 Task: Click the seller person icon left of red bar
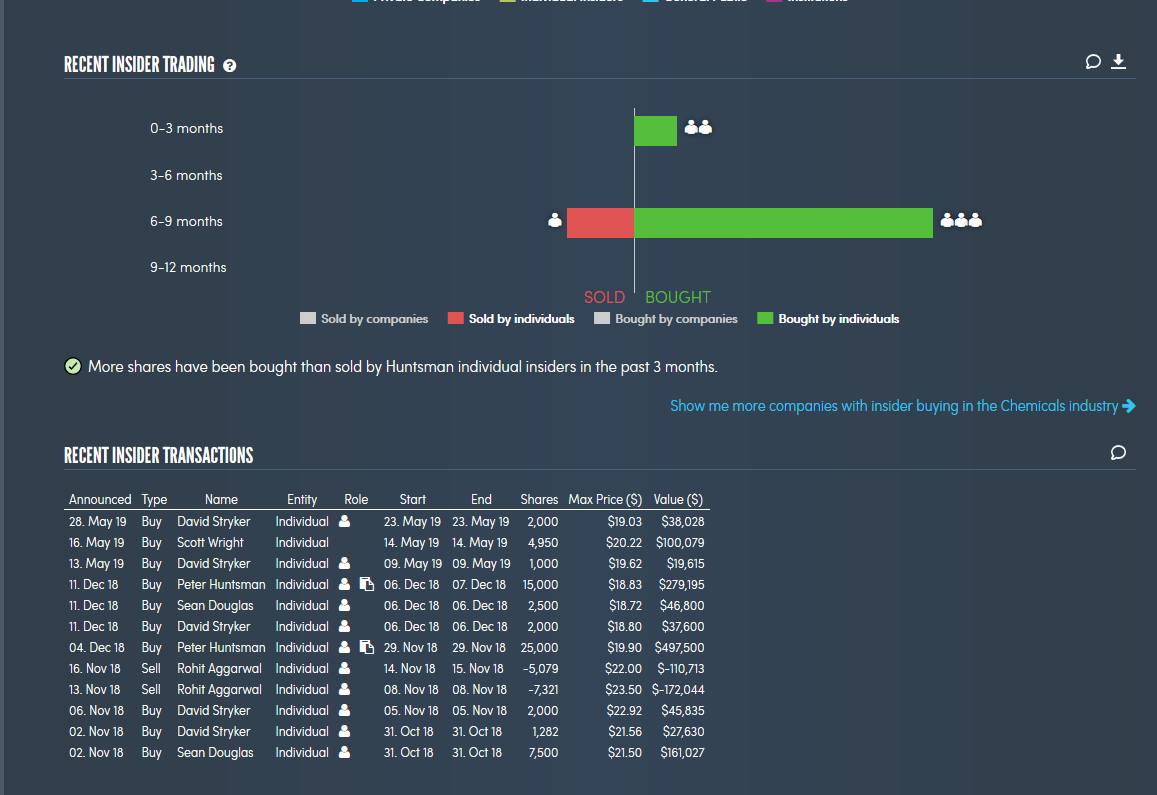pyautogui.click(x=555, y=221)
